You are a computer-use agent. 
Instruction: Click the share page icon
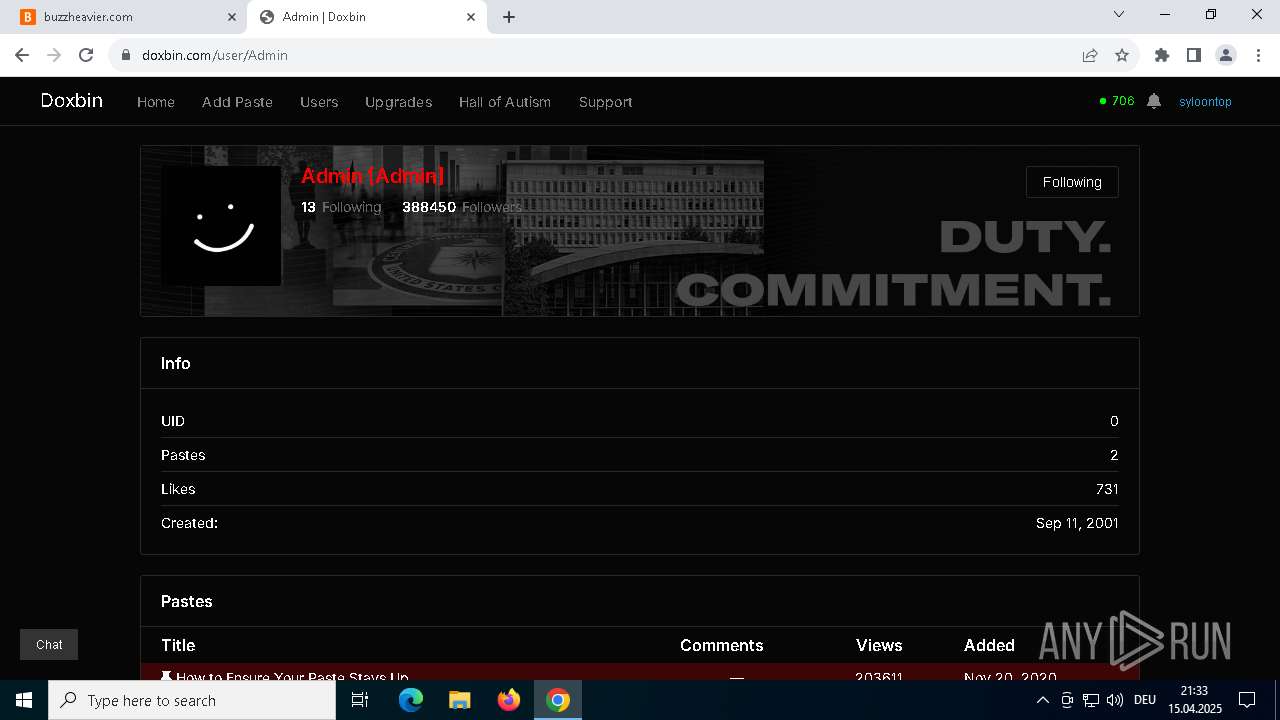tap(1090, 55)
